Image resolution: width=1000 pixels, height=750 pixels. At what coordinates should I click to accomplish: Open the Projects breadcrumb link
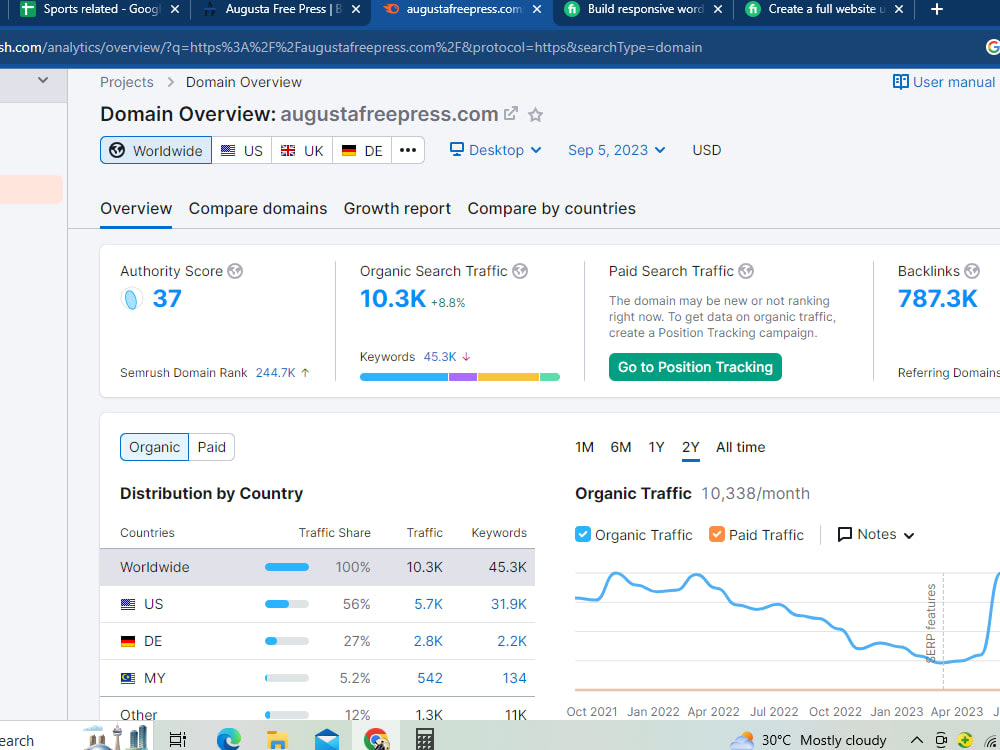(127, 82)
